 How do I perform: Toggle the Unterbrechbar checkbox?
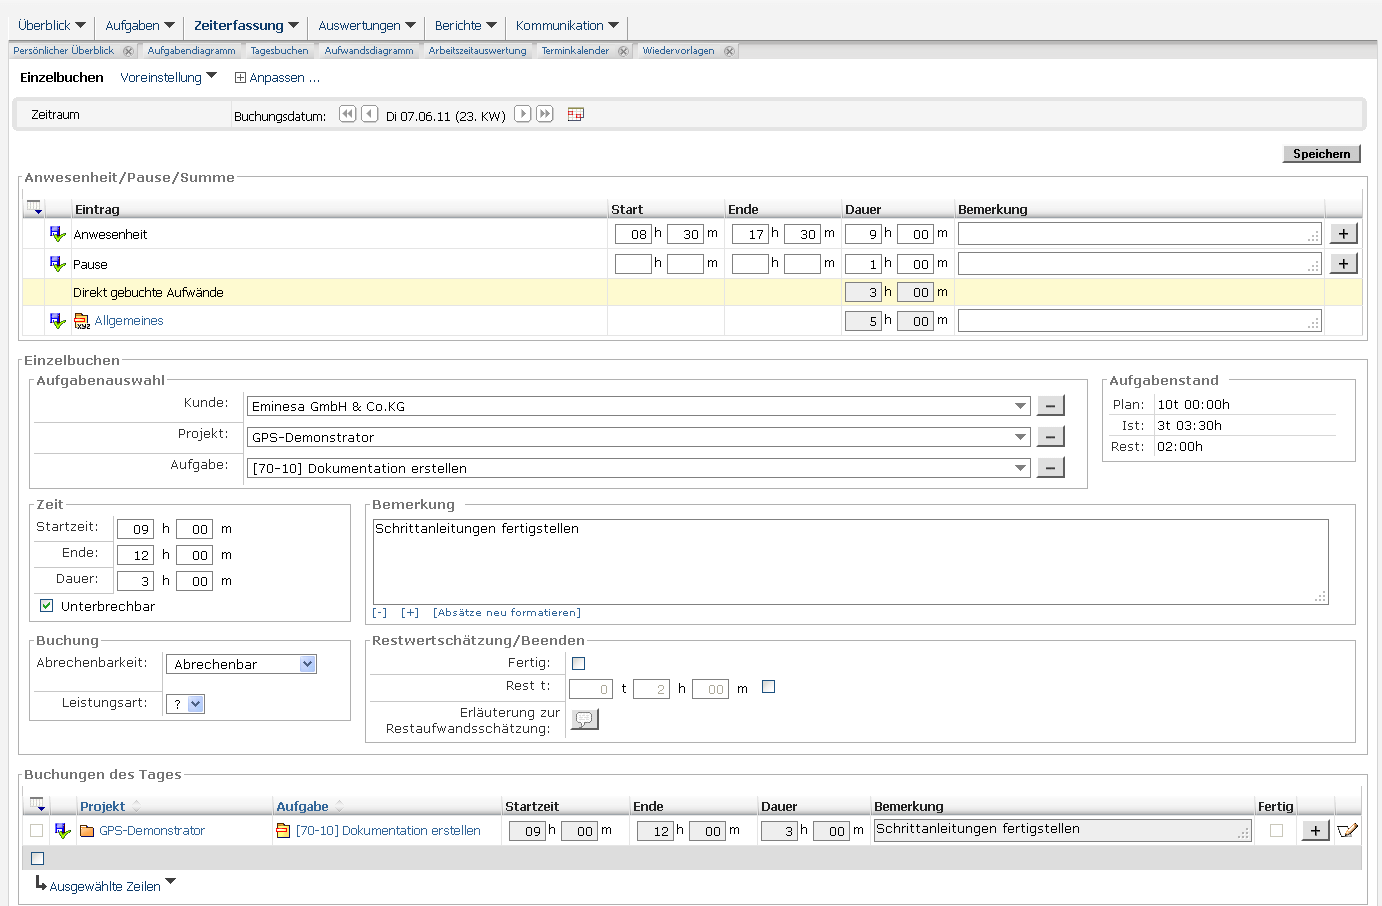point(46,606)
